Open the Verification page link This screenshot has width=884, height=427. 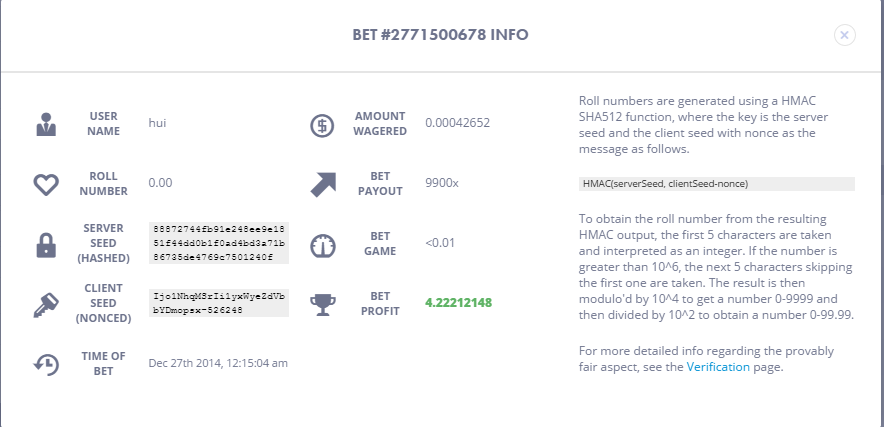click(x=718, y=367)
